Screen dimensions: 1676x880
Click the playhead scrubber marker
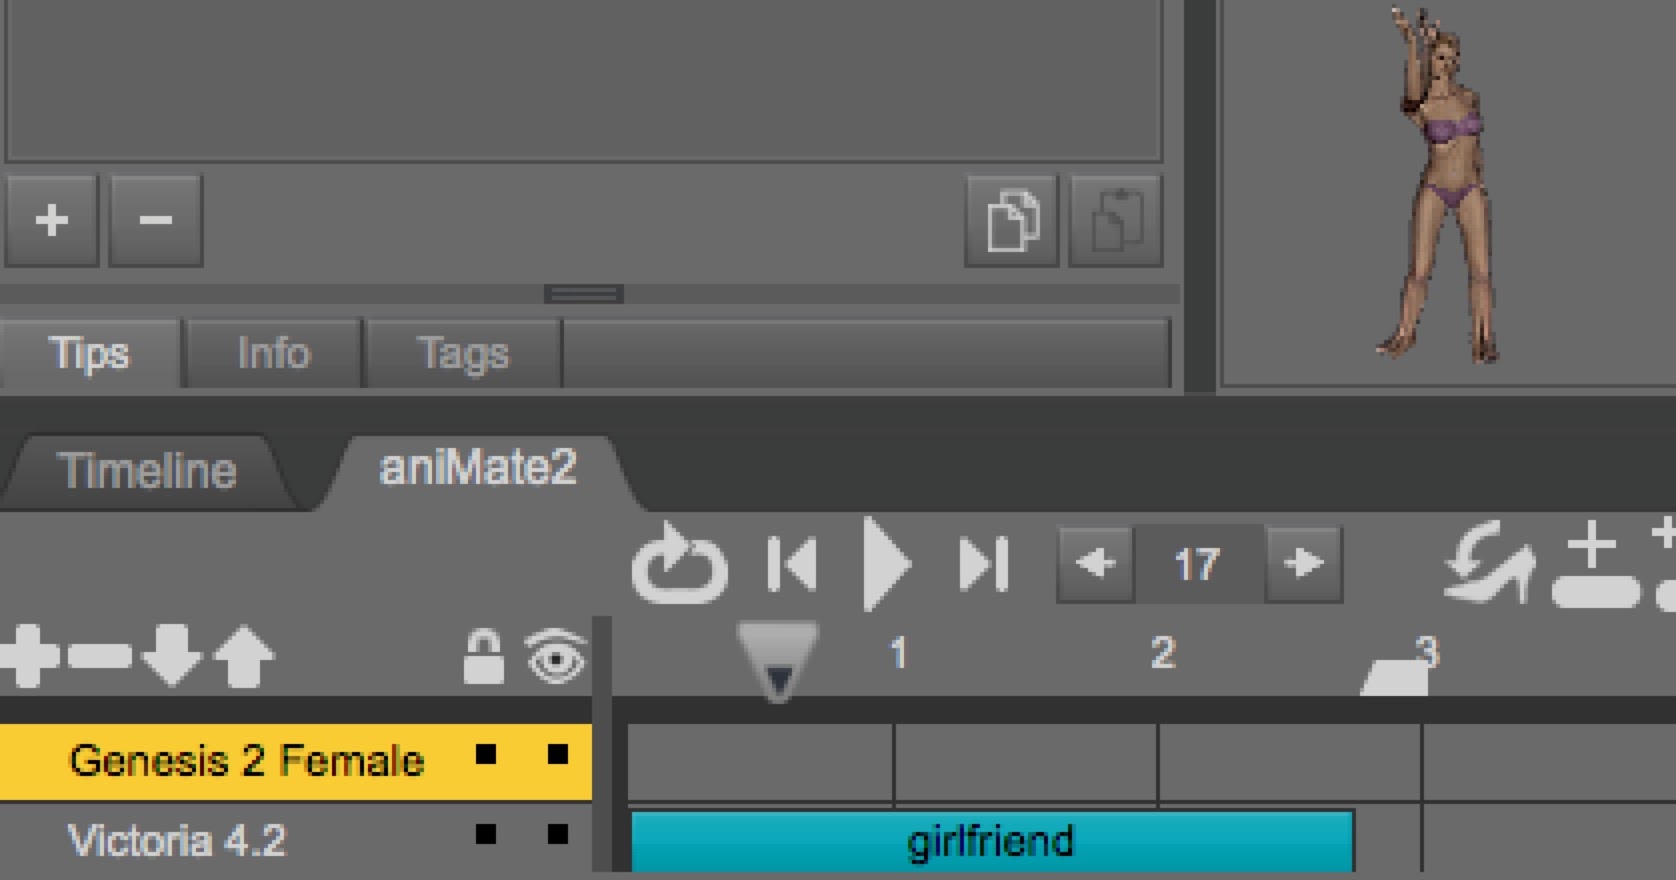pos(778,661)
